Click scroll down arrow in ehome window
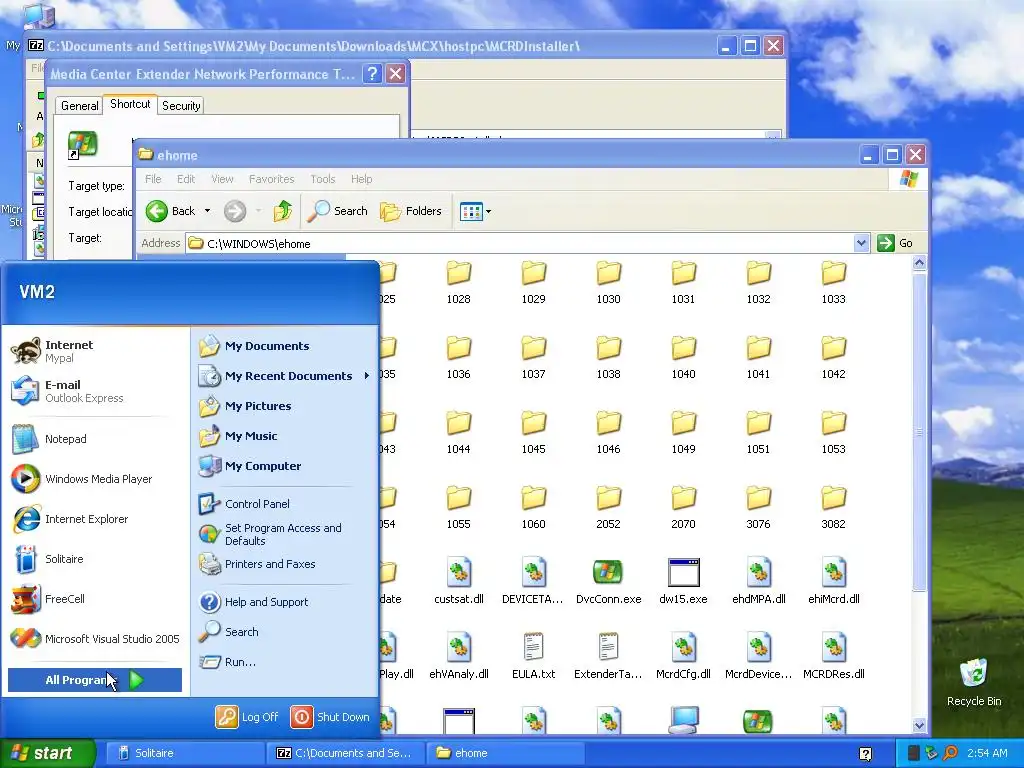 pyautogui.click(x=919, y=724)
